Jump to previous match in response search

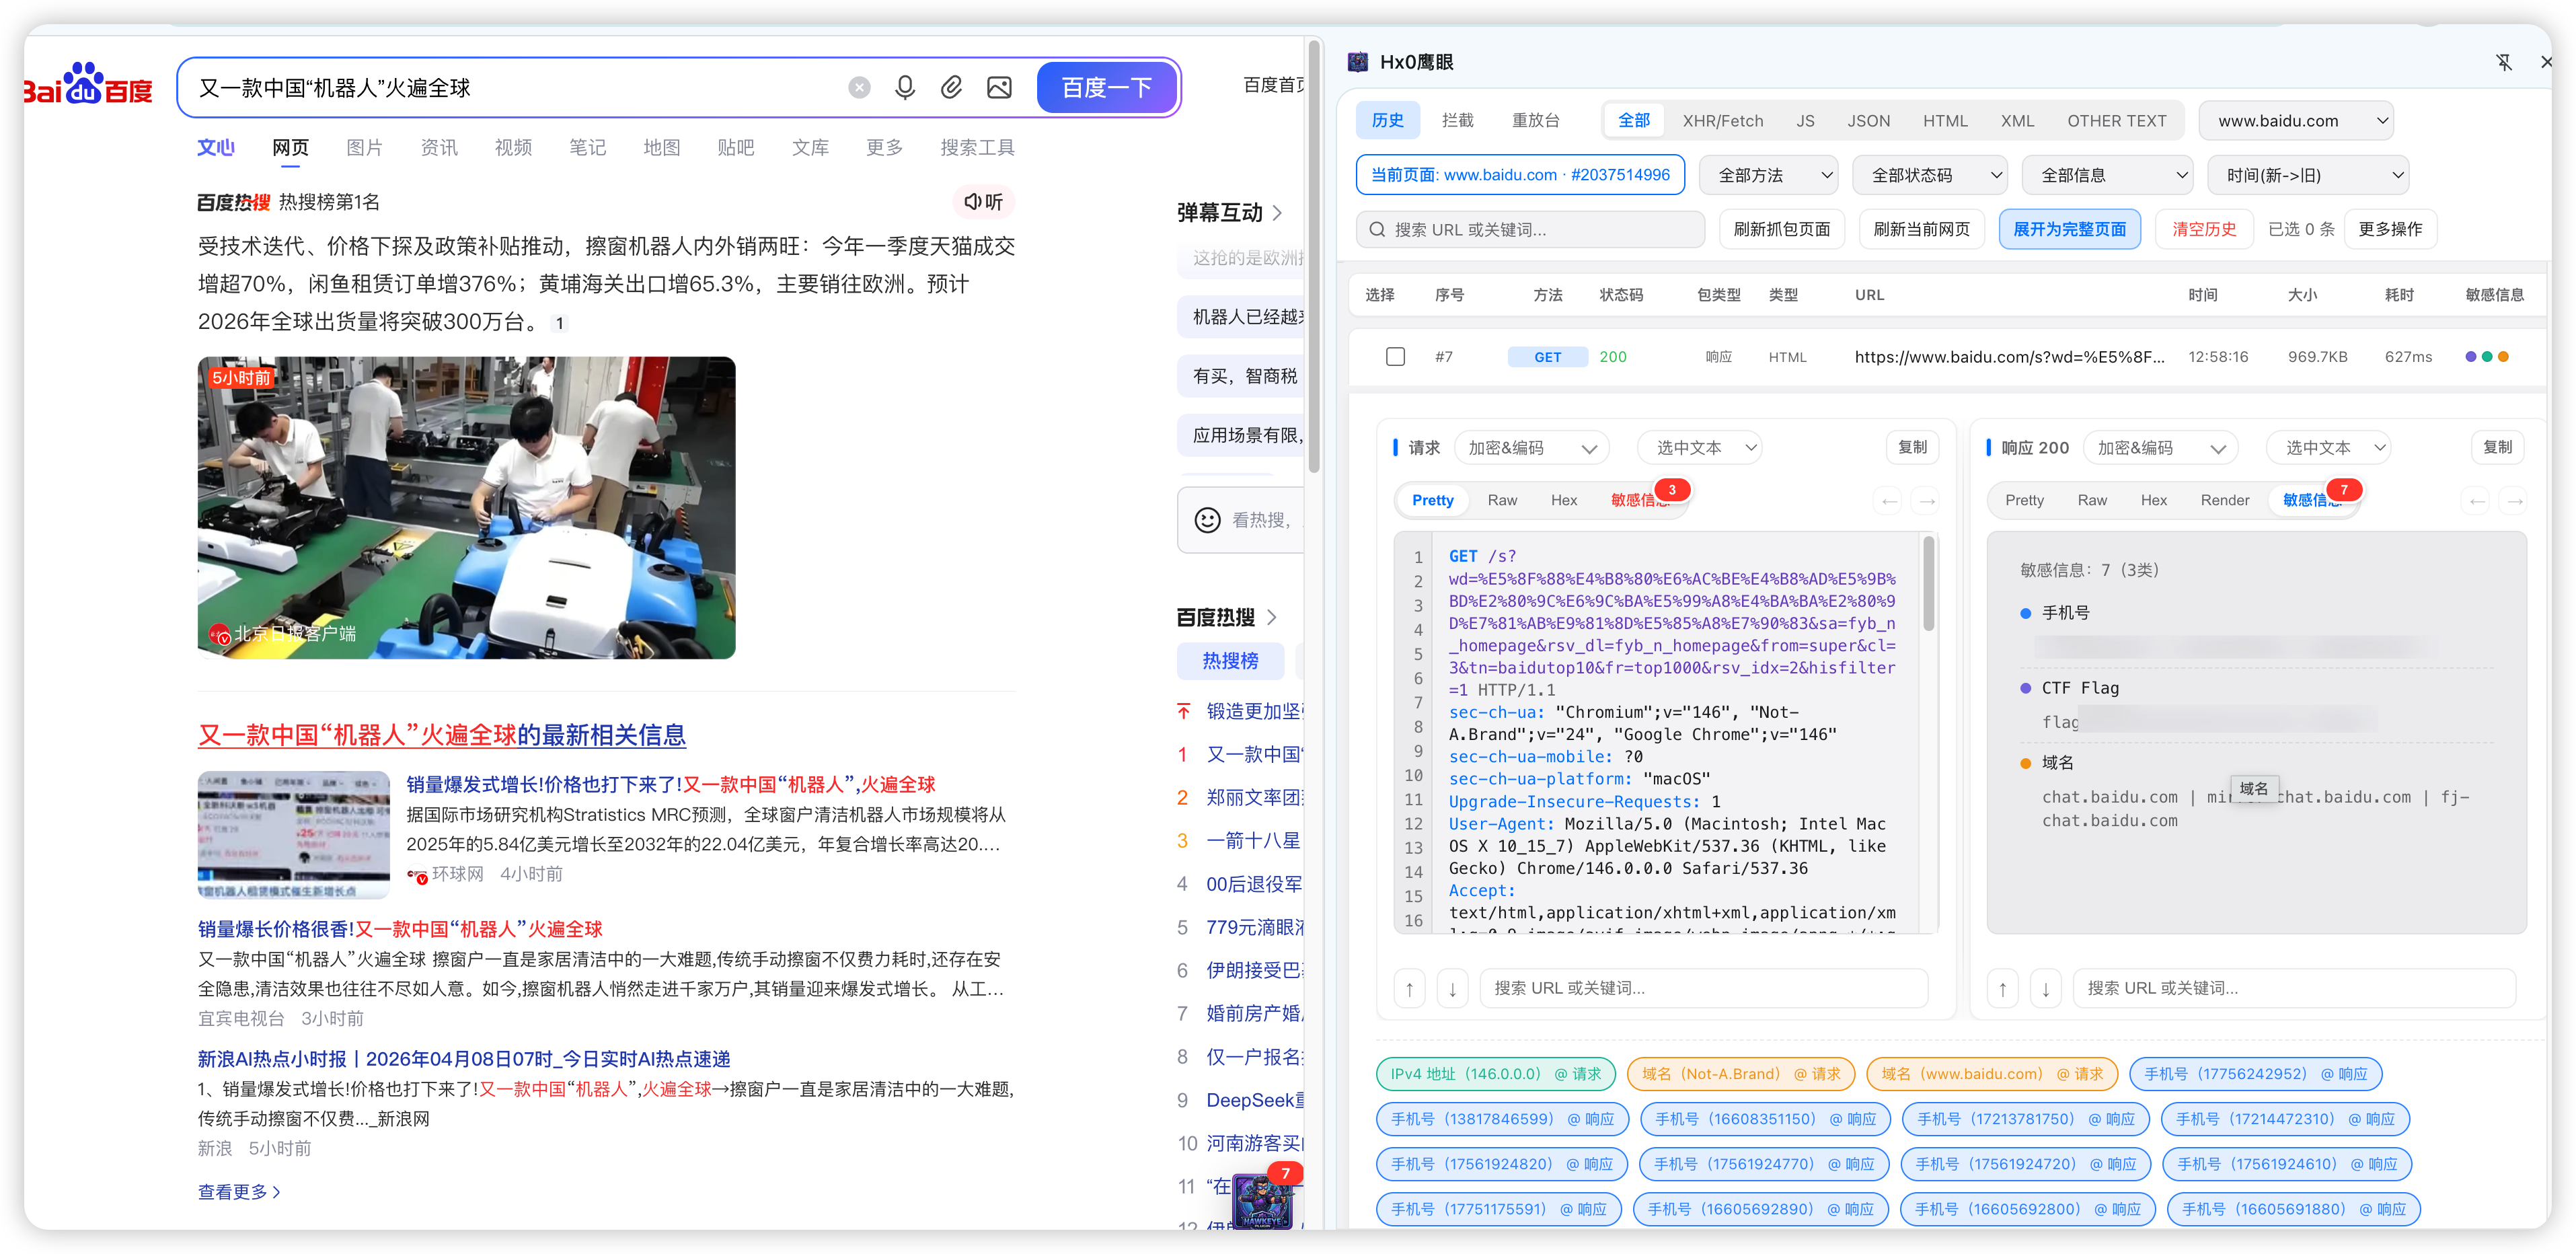pyautogui.click(x=2002, y=988)
